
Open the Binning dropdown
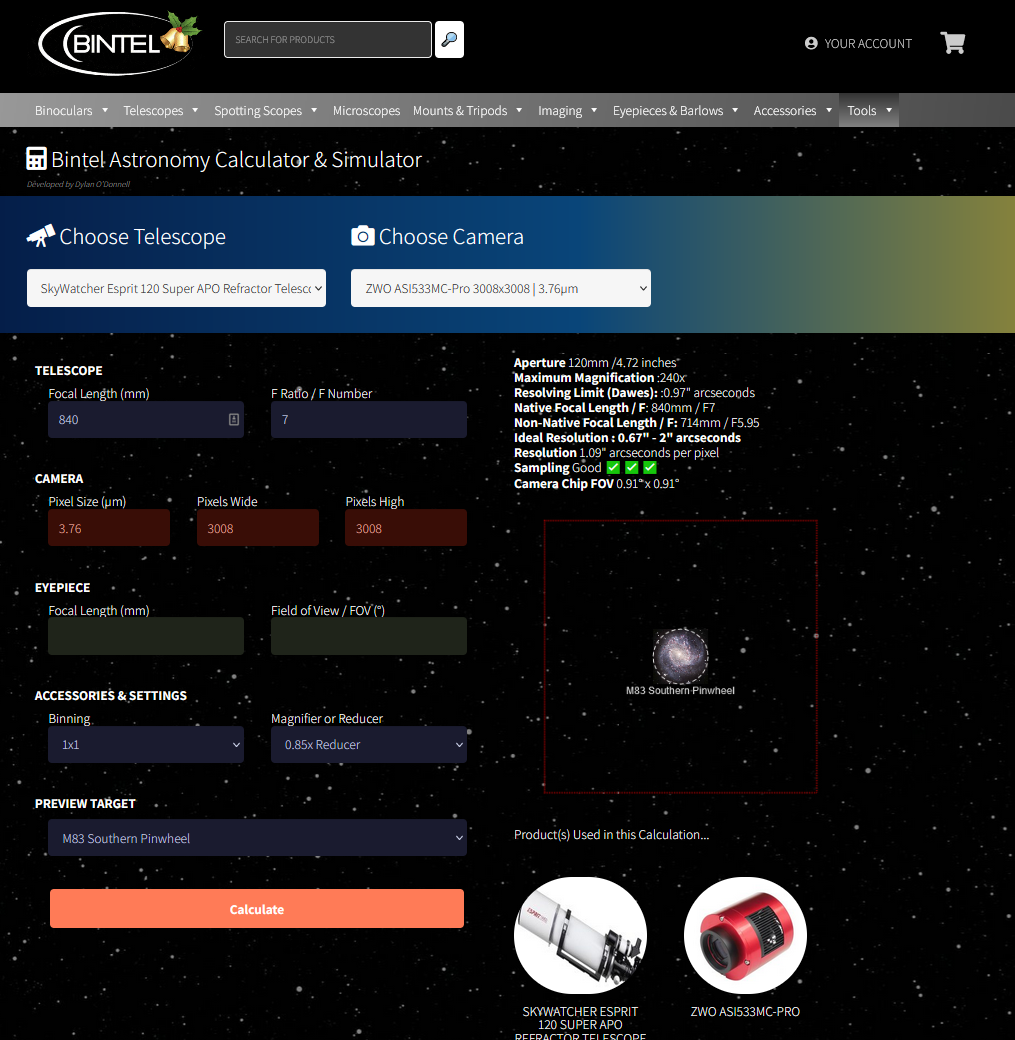(x=146, y=744)
